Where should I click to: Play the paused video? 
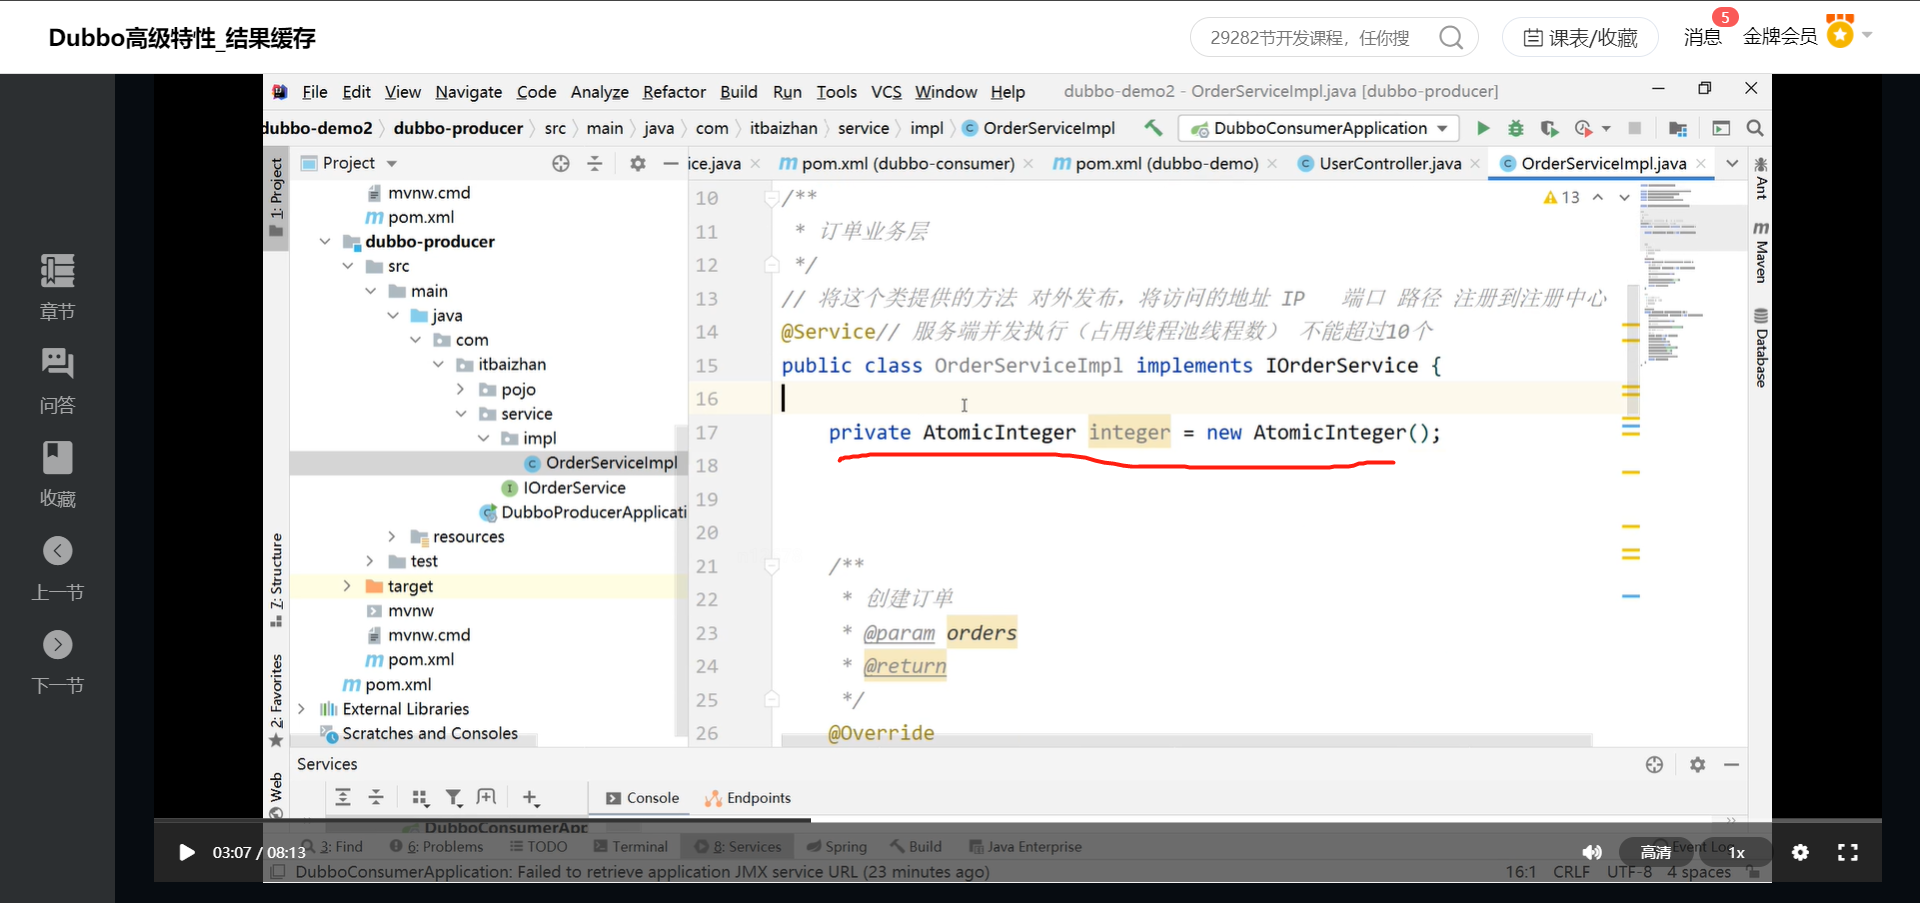186,852
